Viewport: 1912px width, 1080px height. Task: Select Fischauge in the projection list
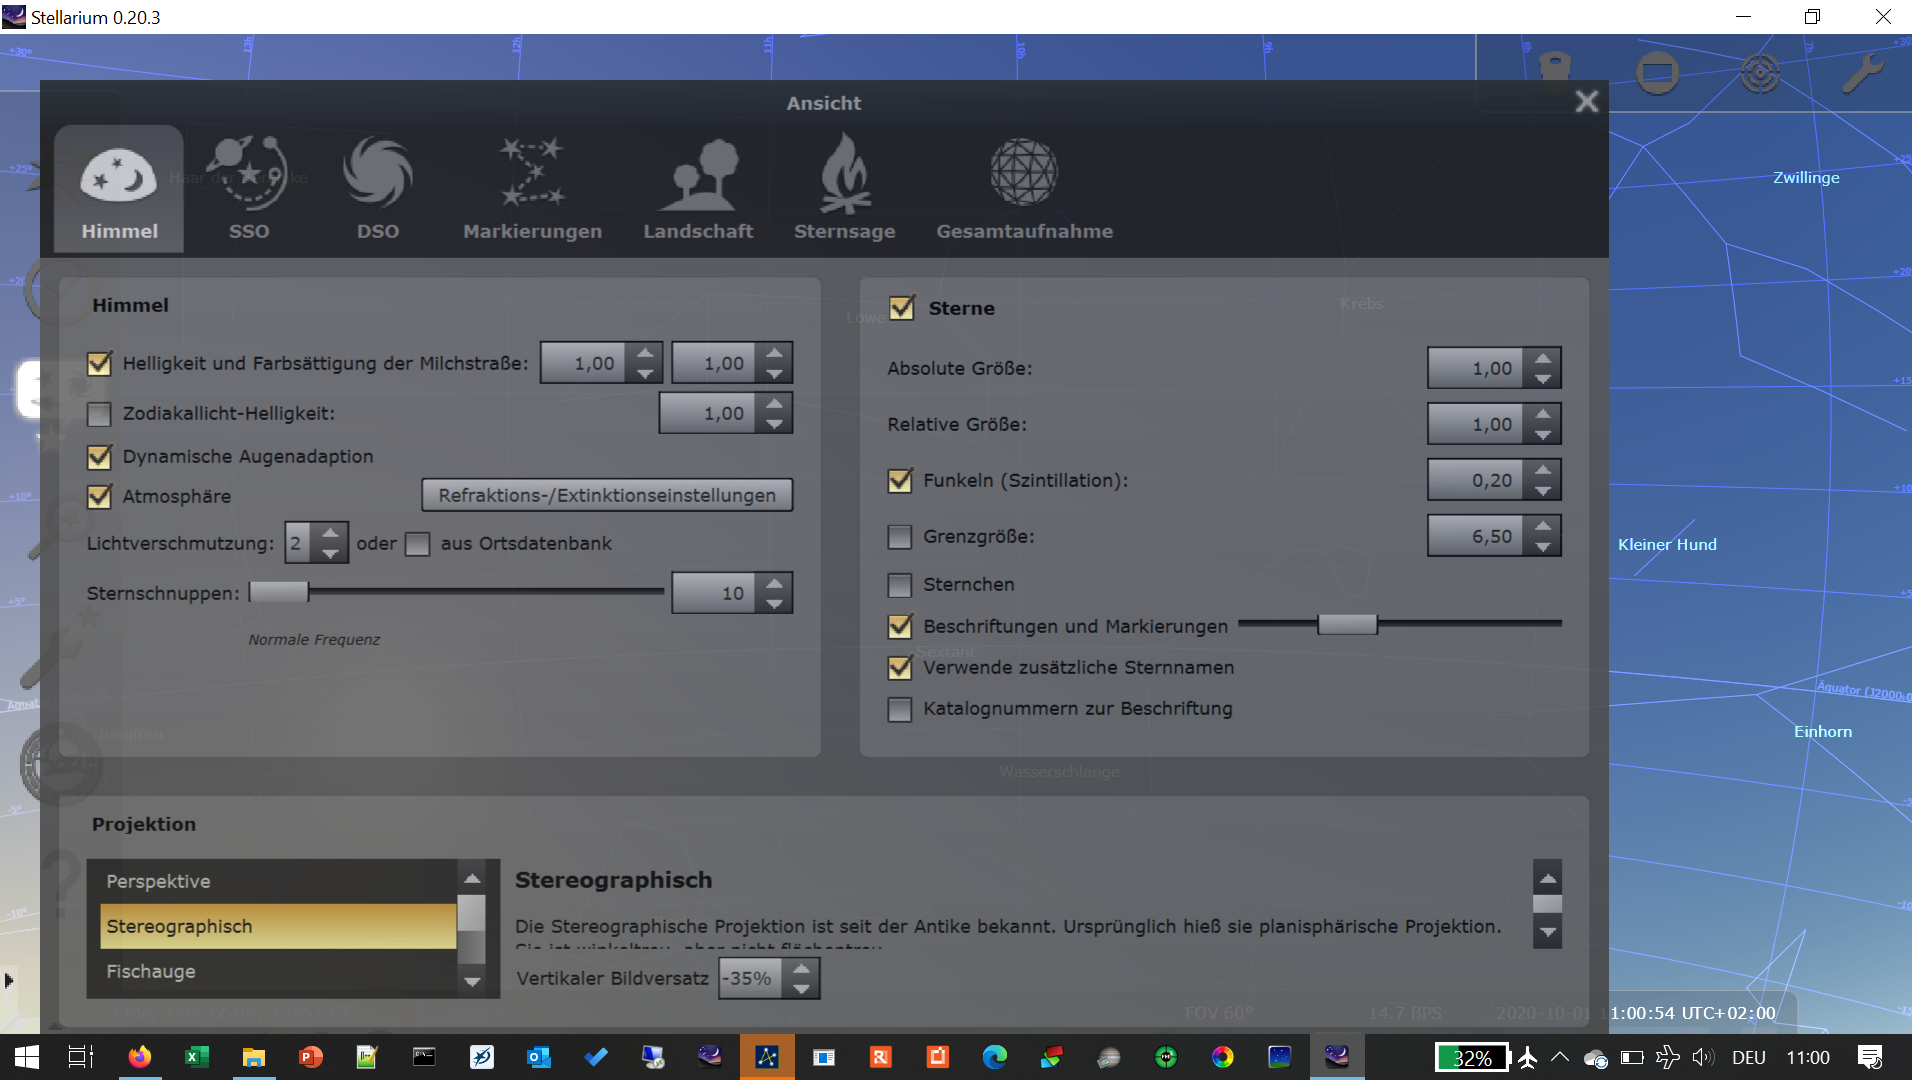pyautogui.click(x=151, y=970)
